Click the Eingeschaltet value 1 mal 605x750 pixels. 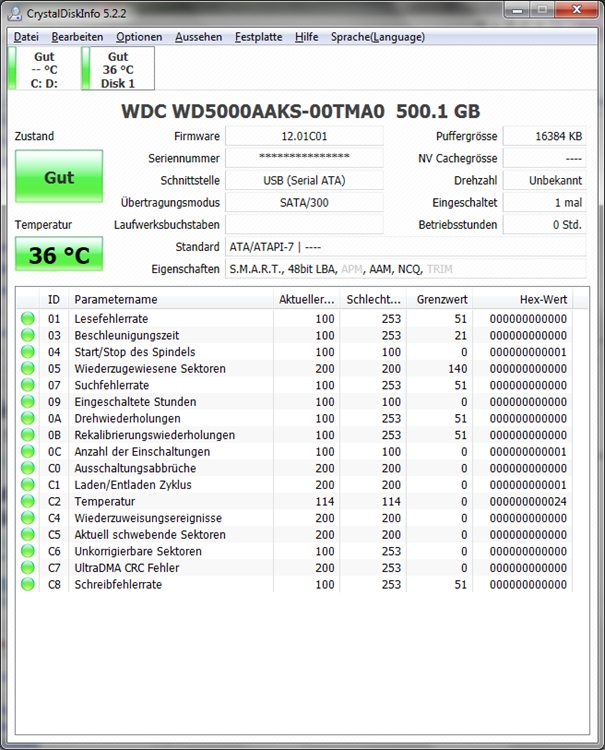click(x=544, y=202)
